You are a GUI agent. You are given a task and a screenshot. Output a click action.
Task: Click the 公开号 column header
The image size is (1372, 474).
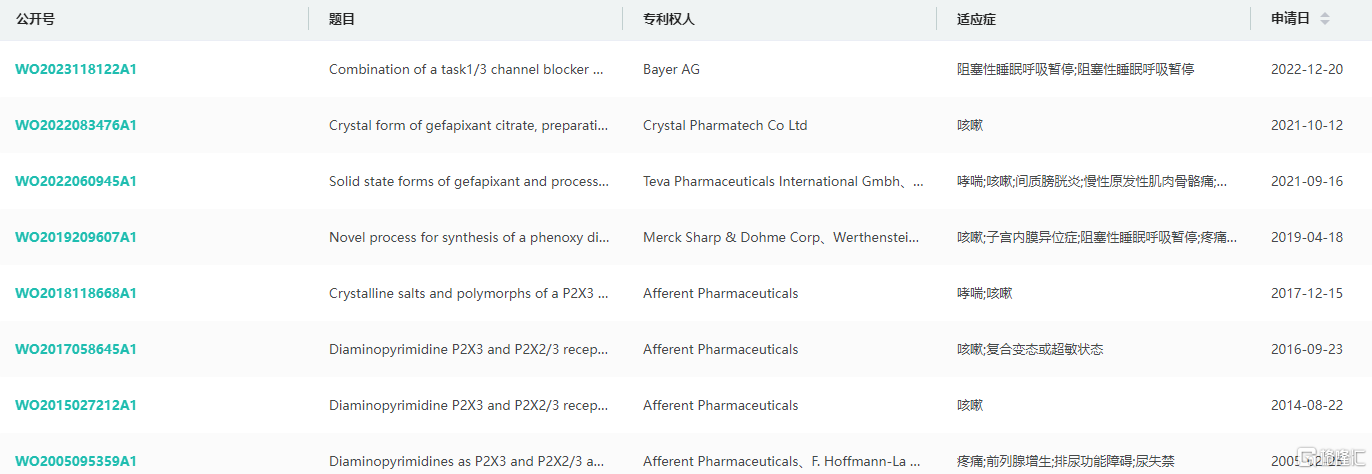coord(33,19)
